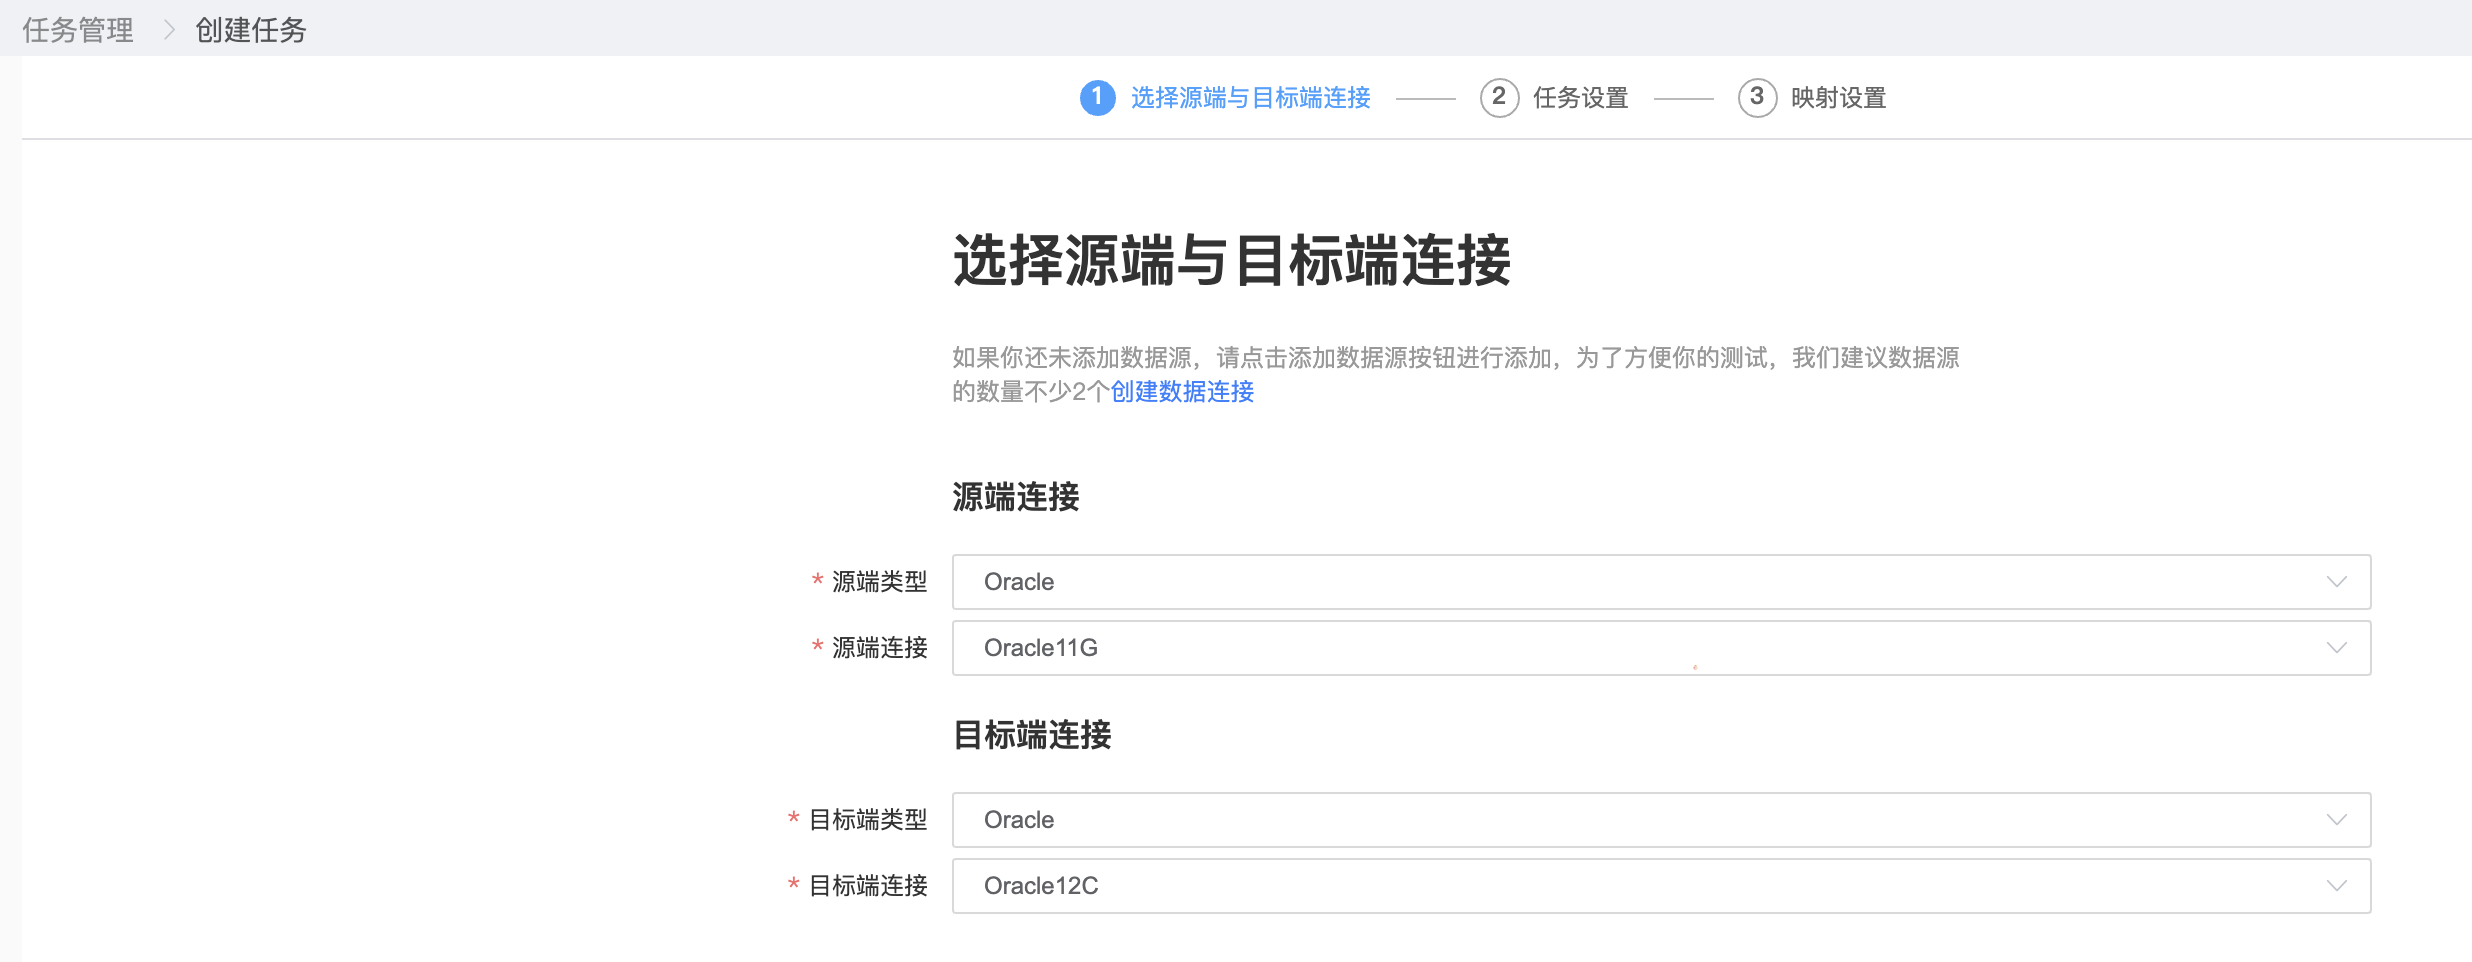Click the 目标端连接 section heading
Viewport: 2472px width, 962px height.
(1032, 735)
